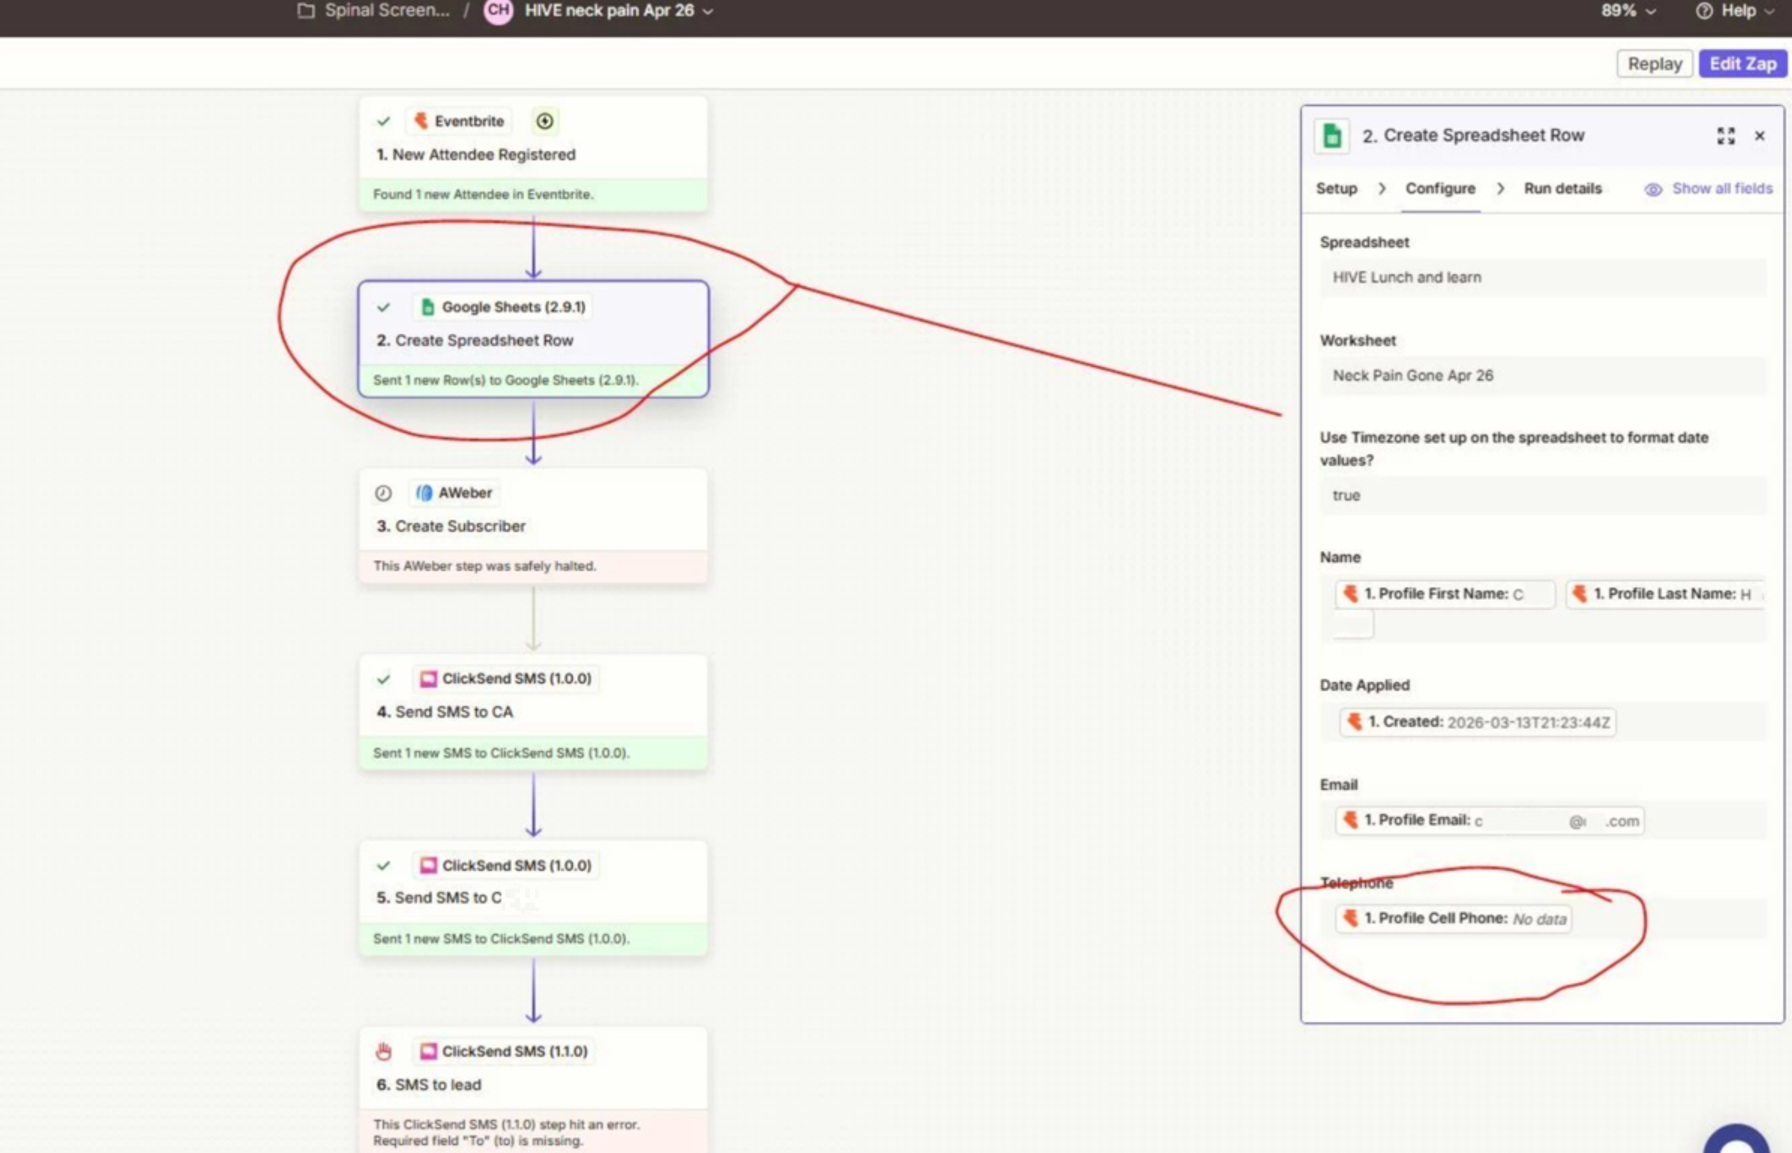Click the Help question mark icon
Viewport: 1792px width, 1153px height.
pyautogui.click(x=1703, y=11)
